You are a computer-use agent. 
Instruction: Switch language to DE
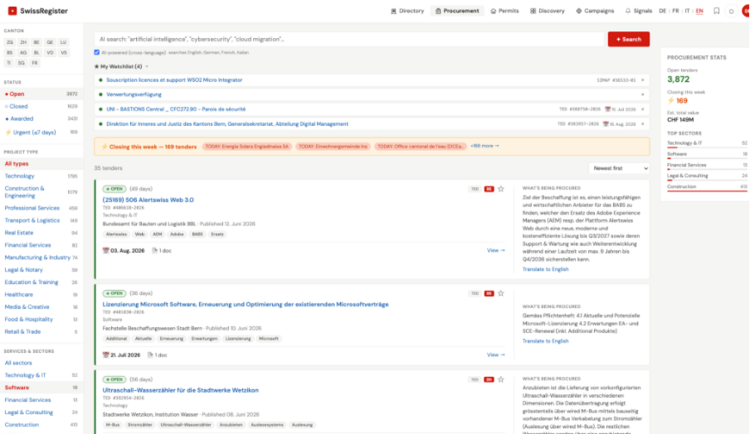(662, 11)
